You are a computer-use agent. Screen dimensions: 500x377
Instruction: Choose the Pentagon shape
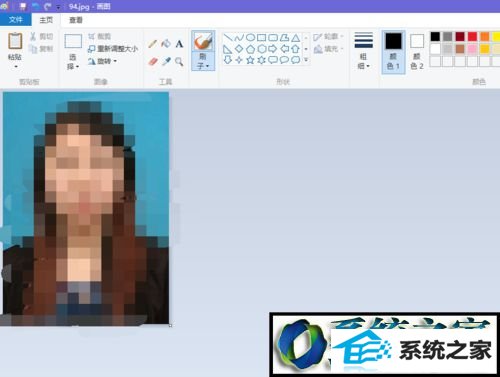pos(250,49)
